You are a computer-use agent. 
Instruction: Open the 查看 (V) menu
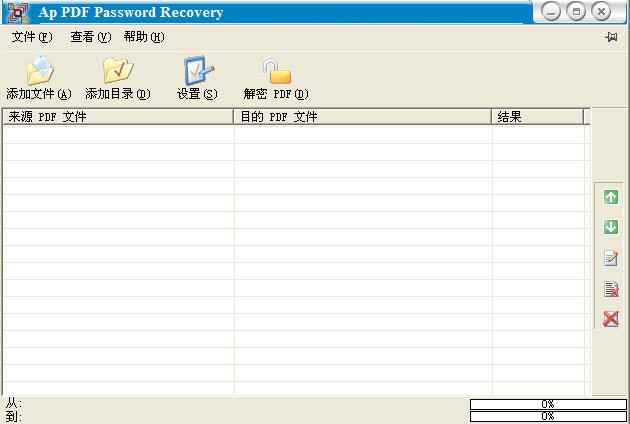click(x=90, y=37)
